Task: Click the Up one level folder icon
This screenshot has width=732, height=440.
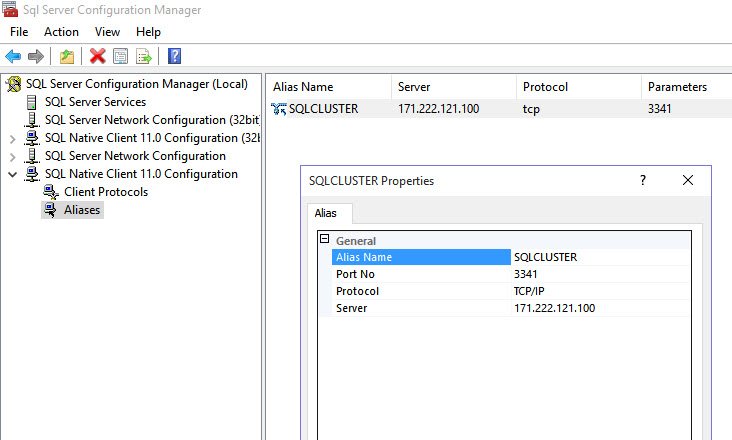Action: (x=67, y=56)
